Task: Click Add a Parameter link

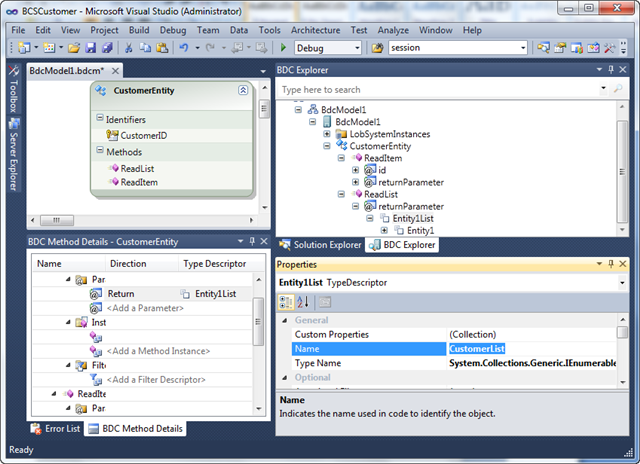Action: tap(145, 308)
